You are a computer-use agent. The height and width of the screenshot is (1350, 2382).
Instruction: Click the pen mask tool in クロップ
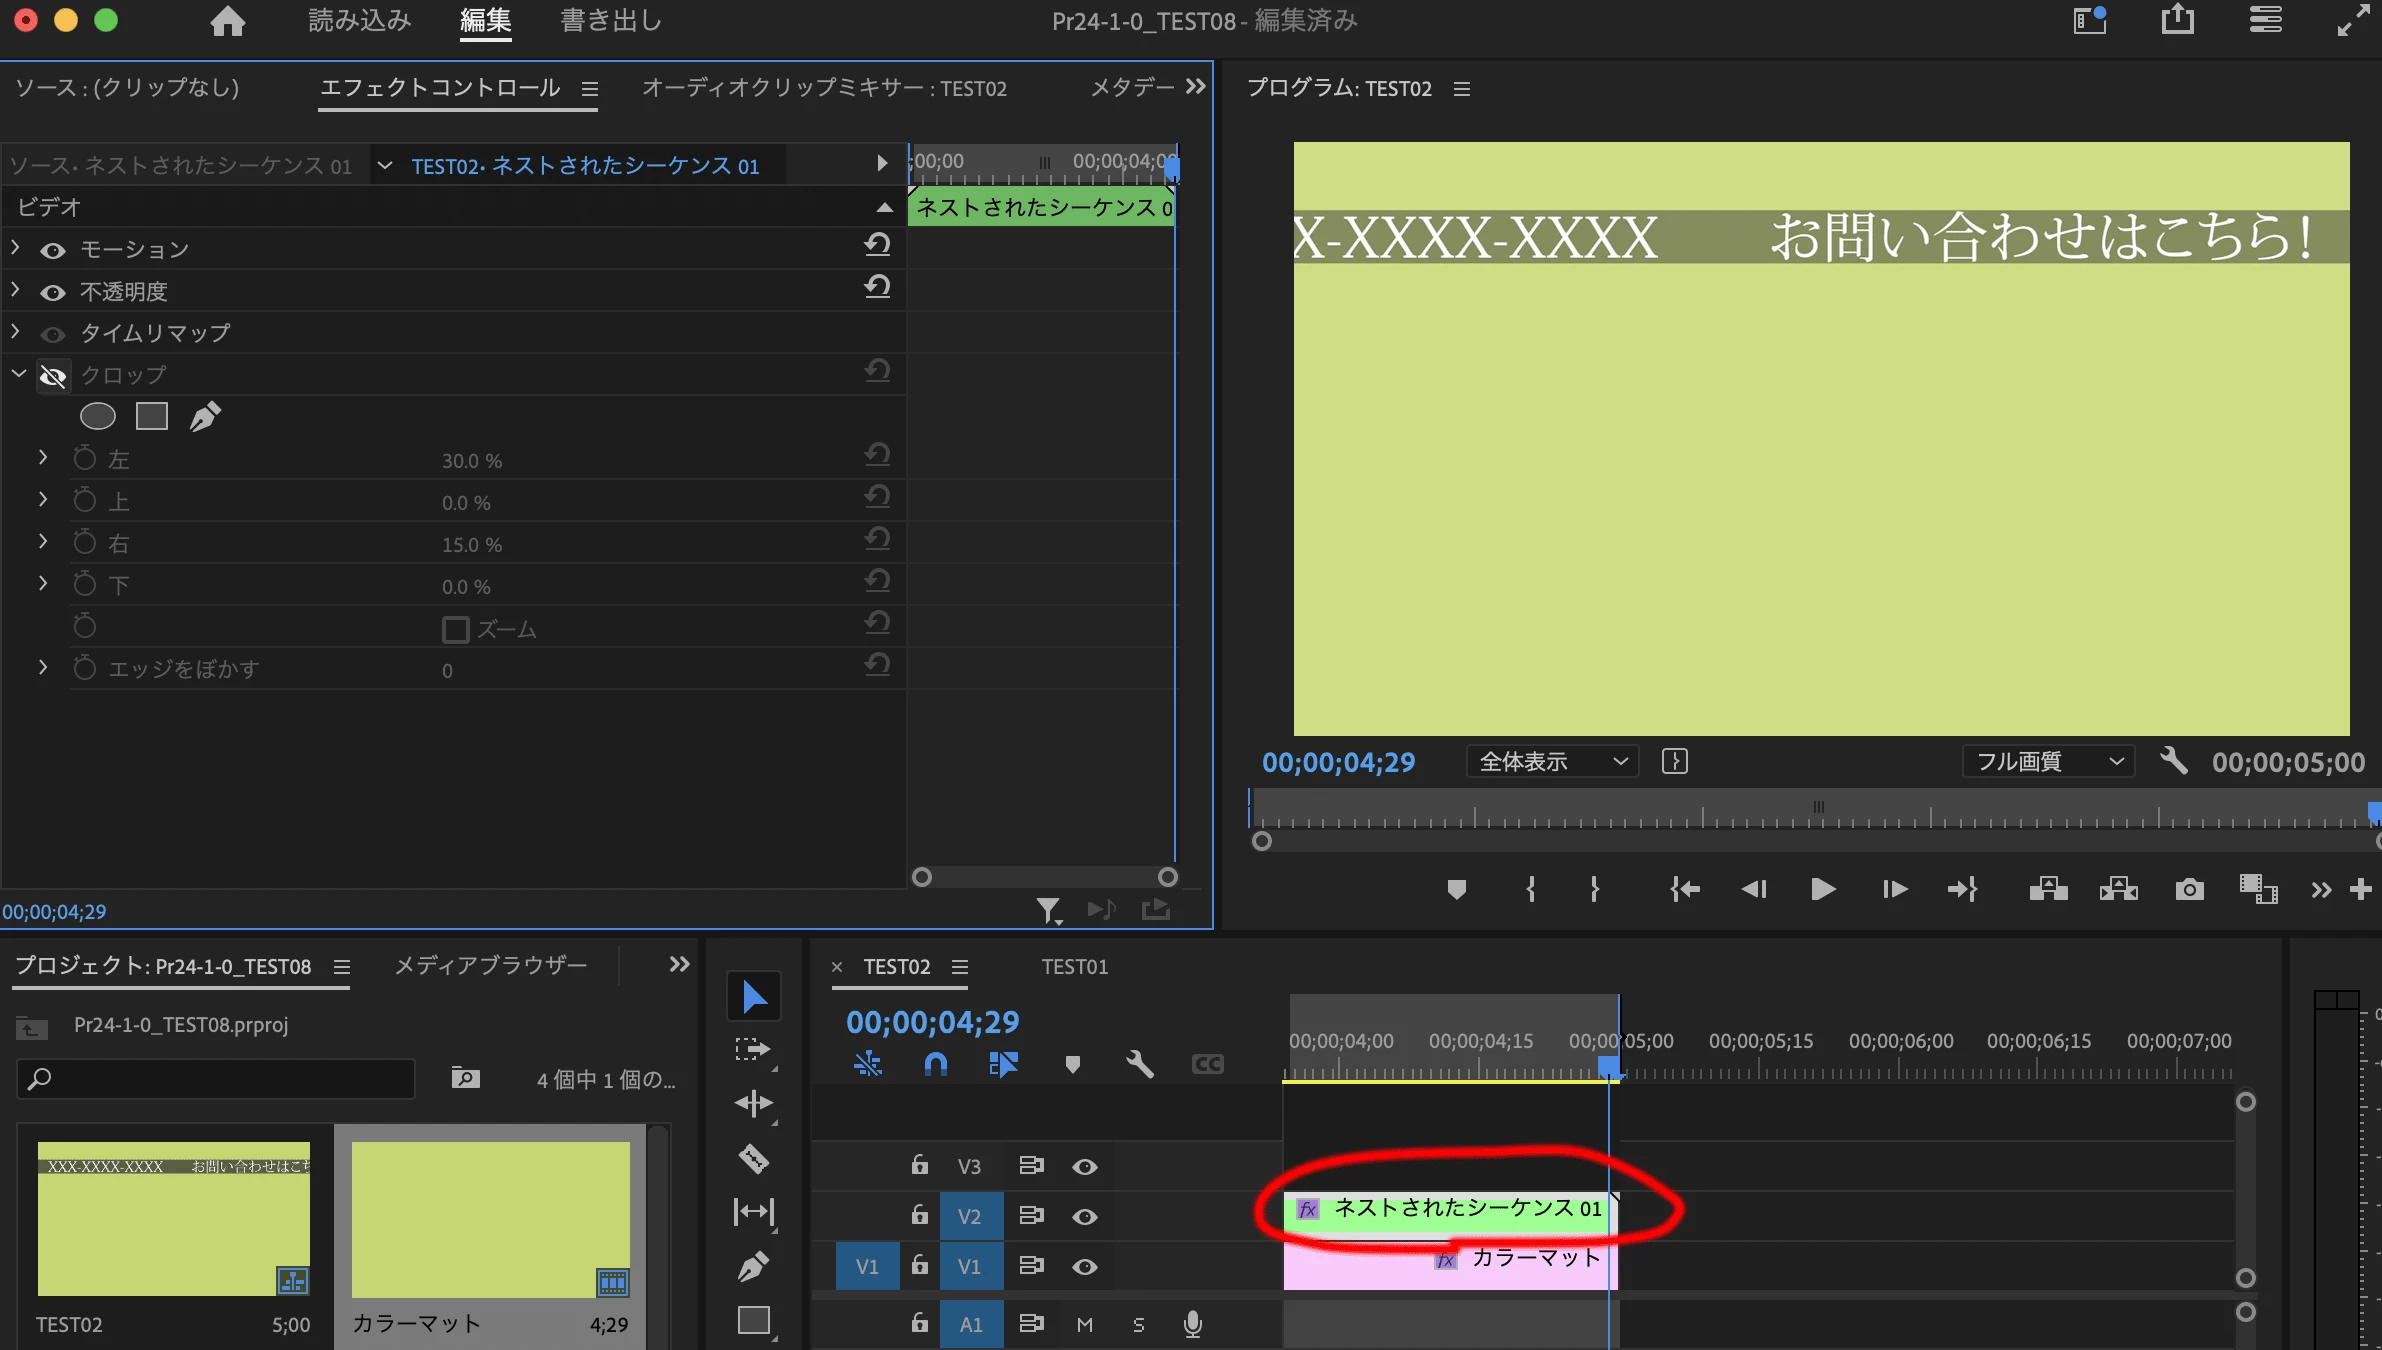(x=205, y=416)
